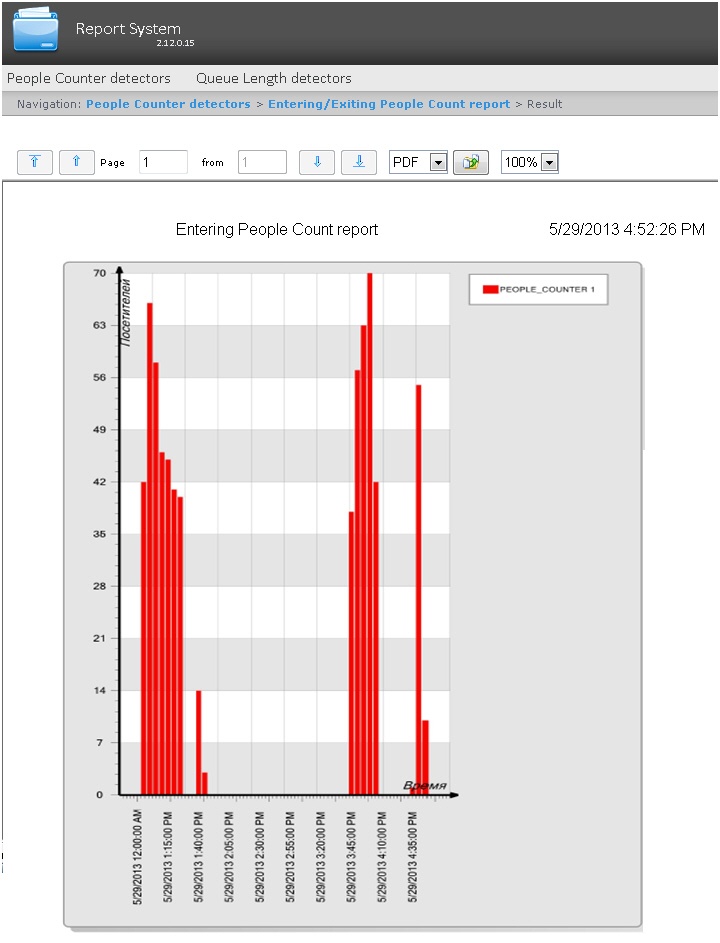Click People Counter detectors breadcrumb link
This screenshot has height=943, width=720.
168,104
